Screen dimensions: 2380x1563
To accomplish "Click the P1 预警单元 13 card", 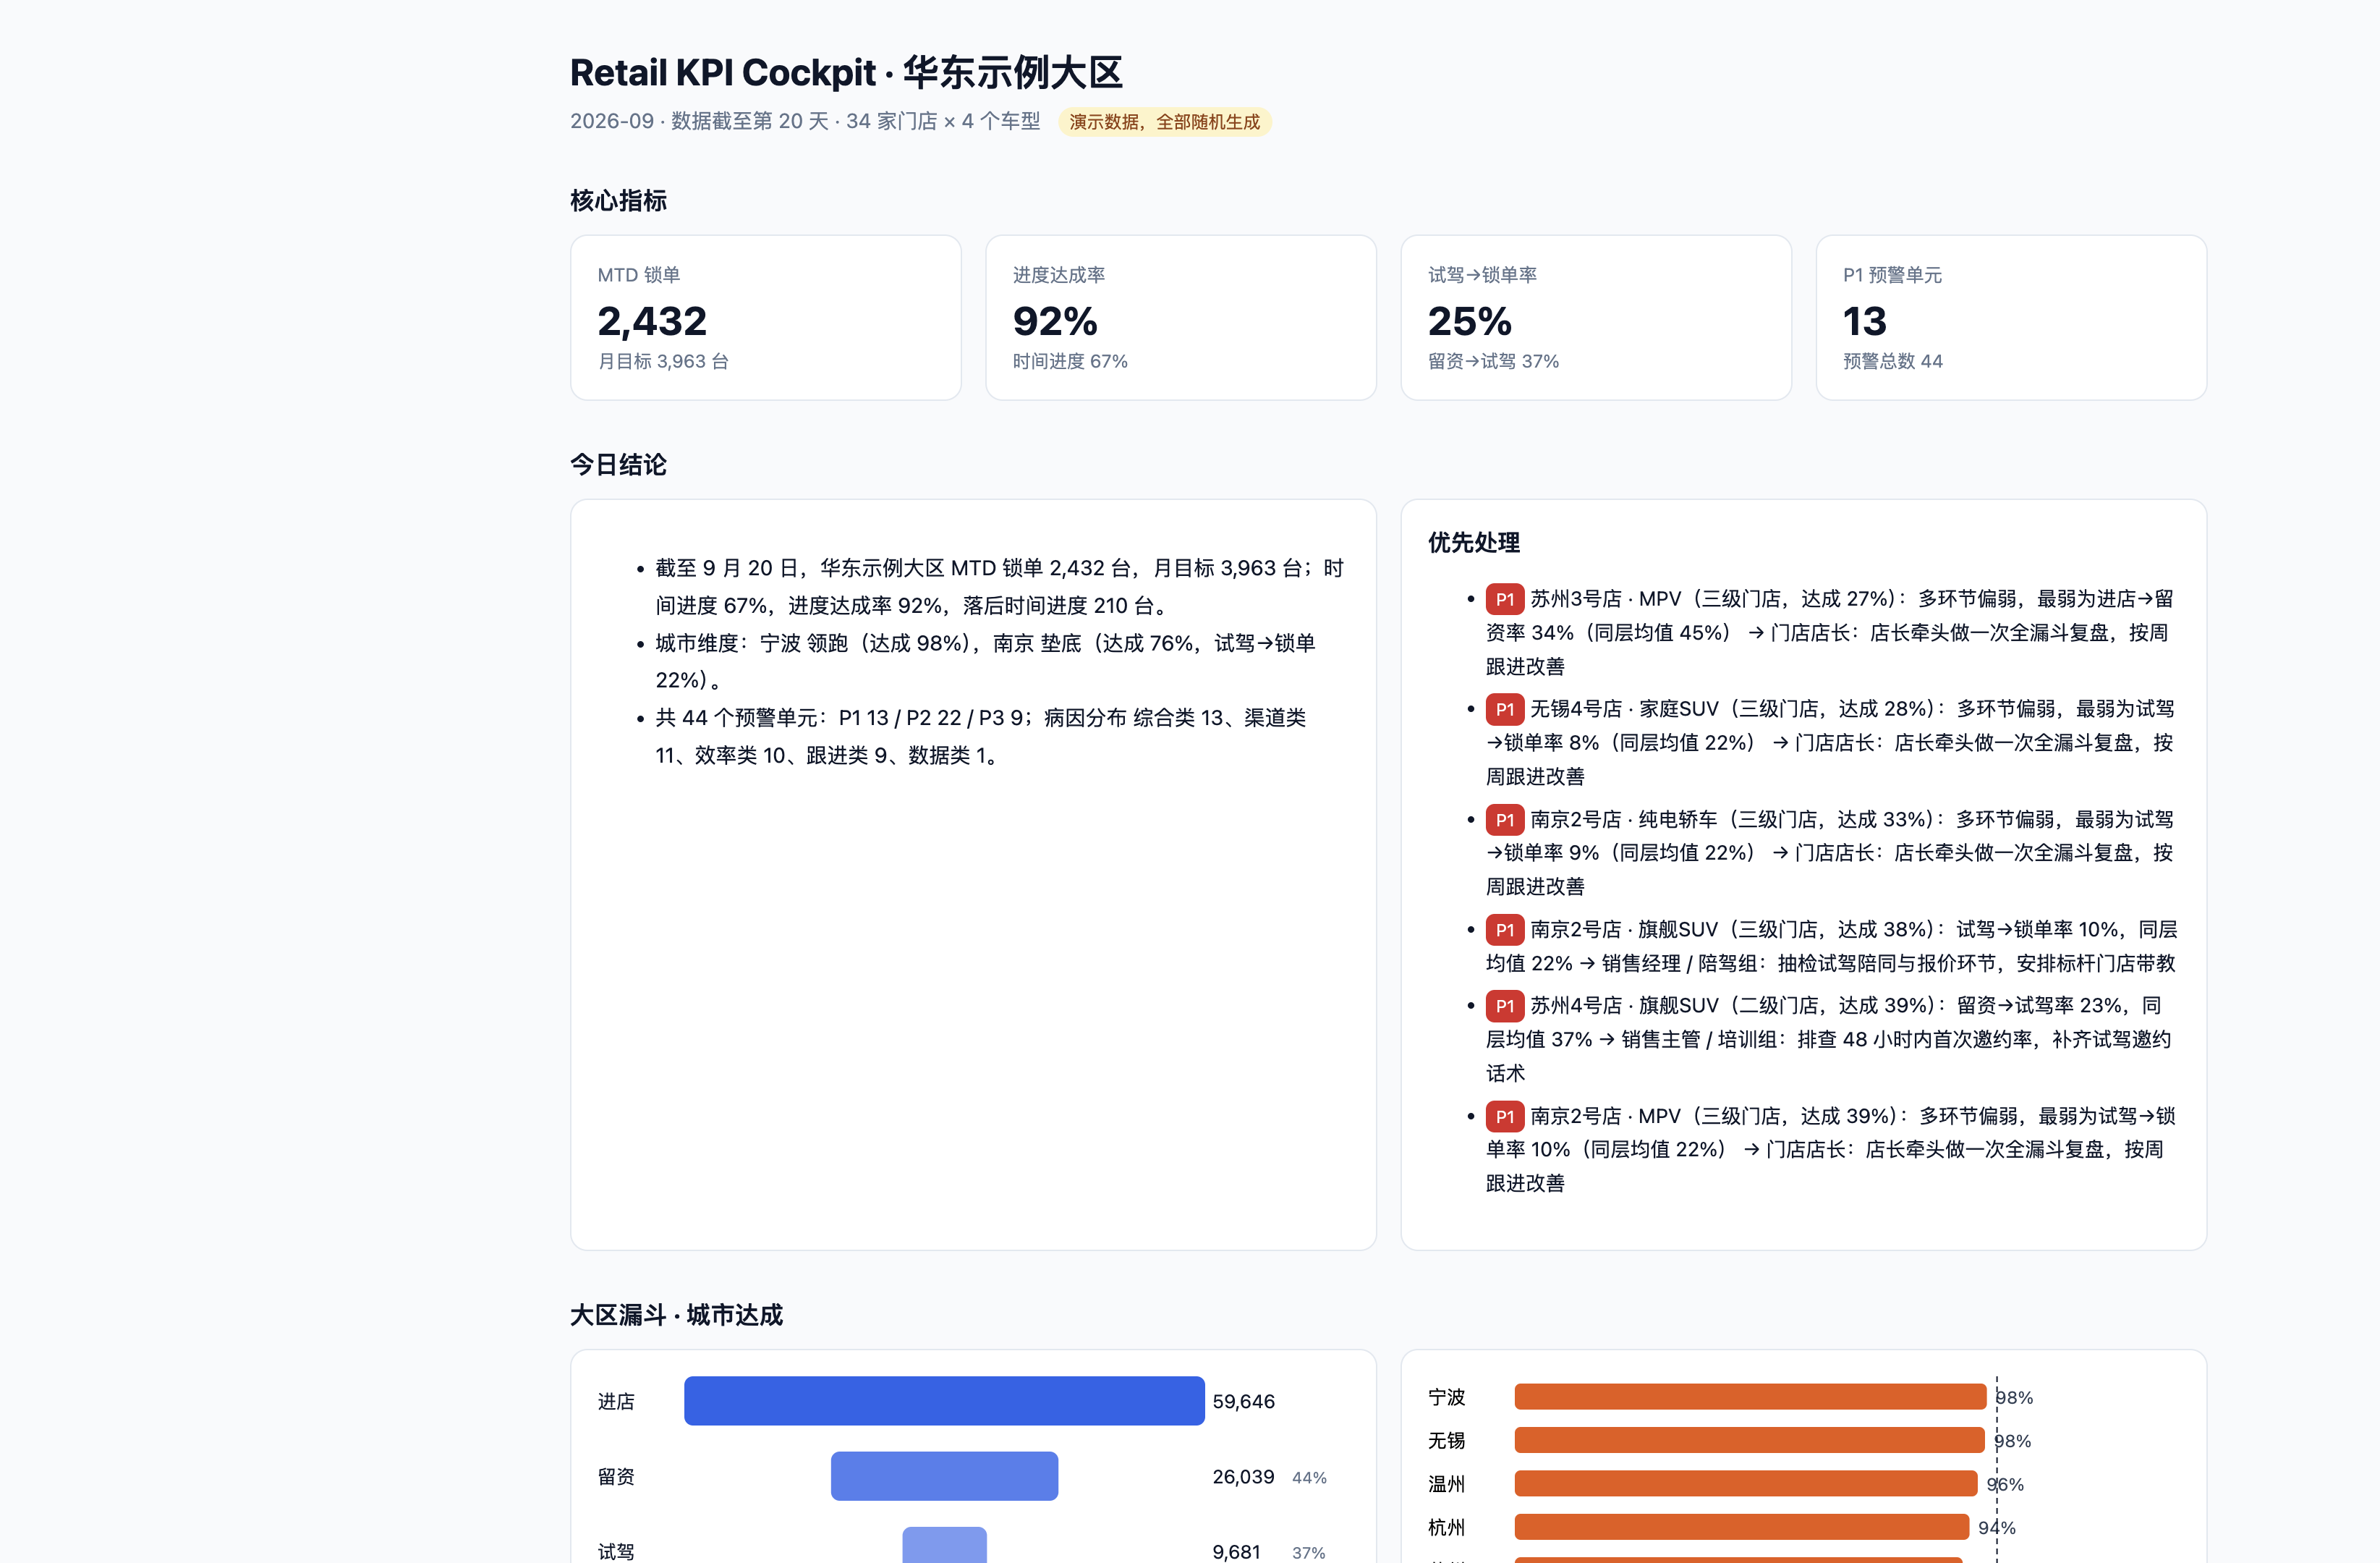I will point(2010,317).
